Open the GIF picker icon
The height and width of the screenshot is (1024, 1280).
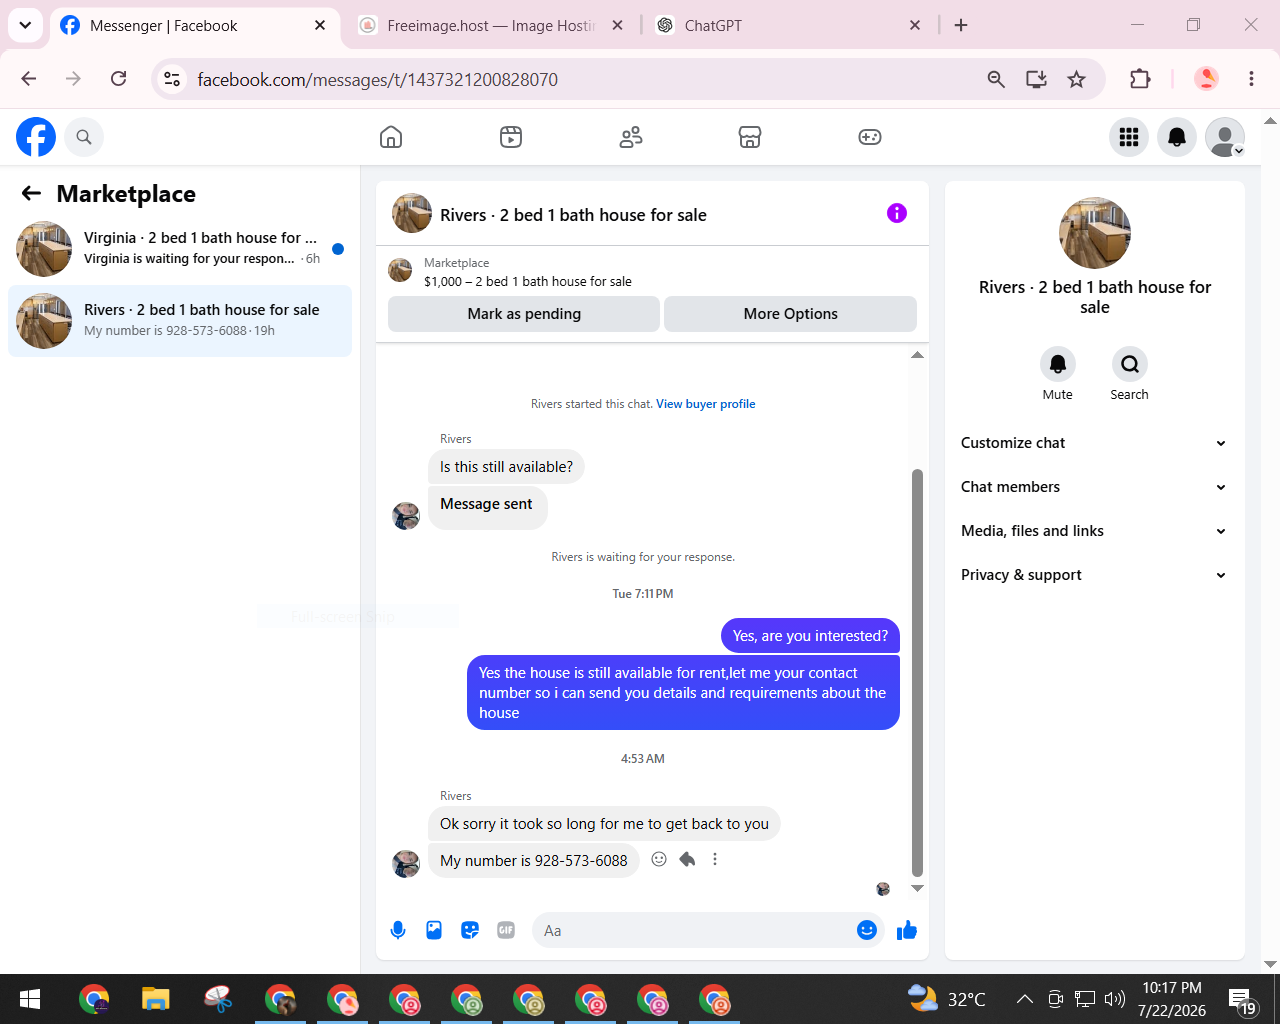[x=506, y=930]
